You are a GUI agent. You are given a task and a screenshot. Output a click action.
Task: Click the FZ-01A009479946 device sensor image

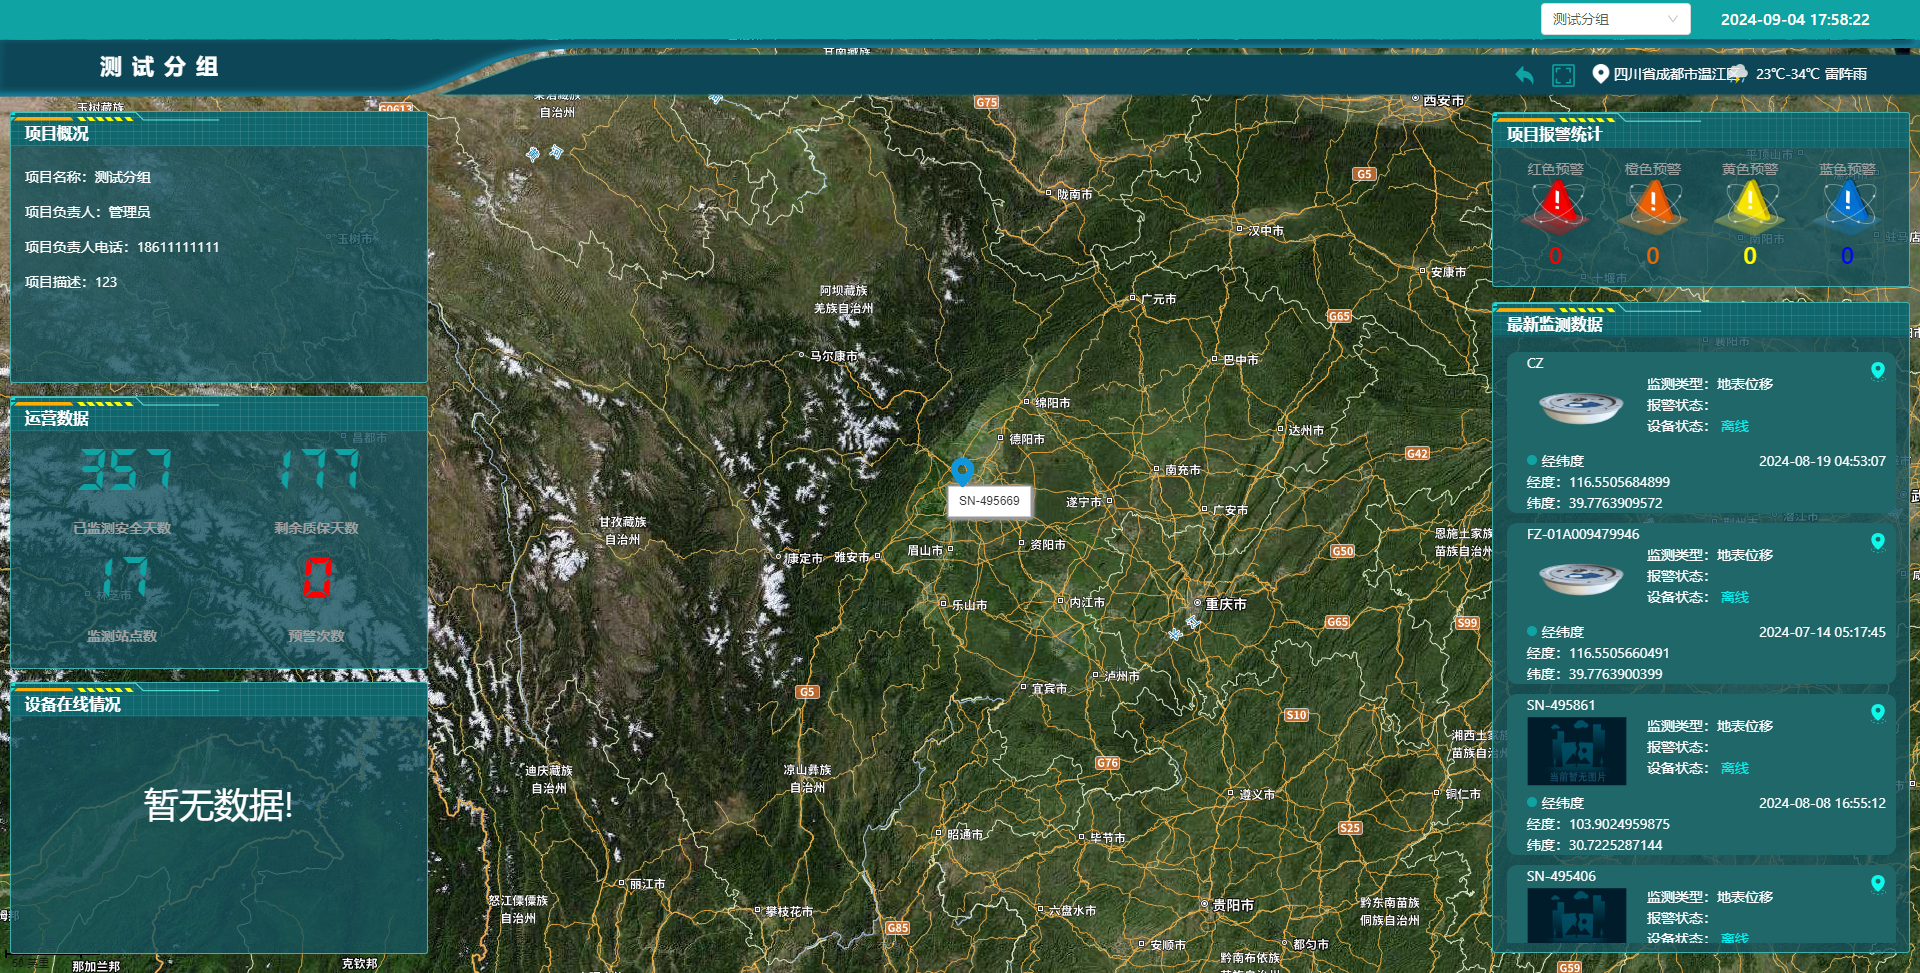tap(1581, 578)
